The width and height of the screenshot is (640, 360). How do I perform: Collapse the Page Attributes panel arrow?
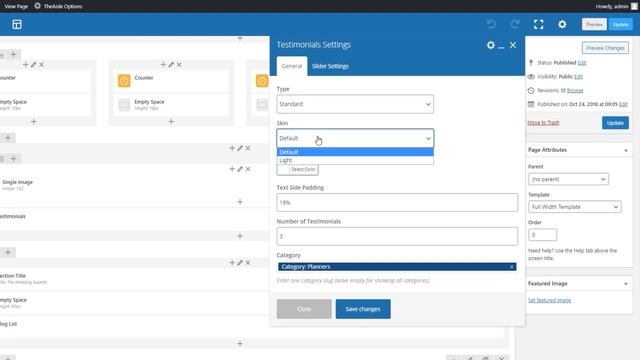[x=626, y=150]
